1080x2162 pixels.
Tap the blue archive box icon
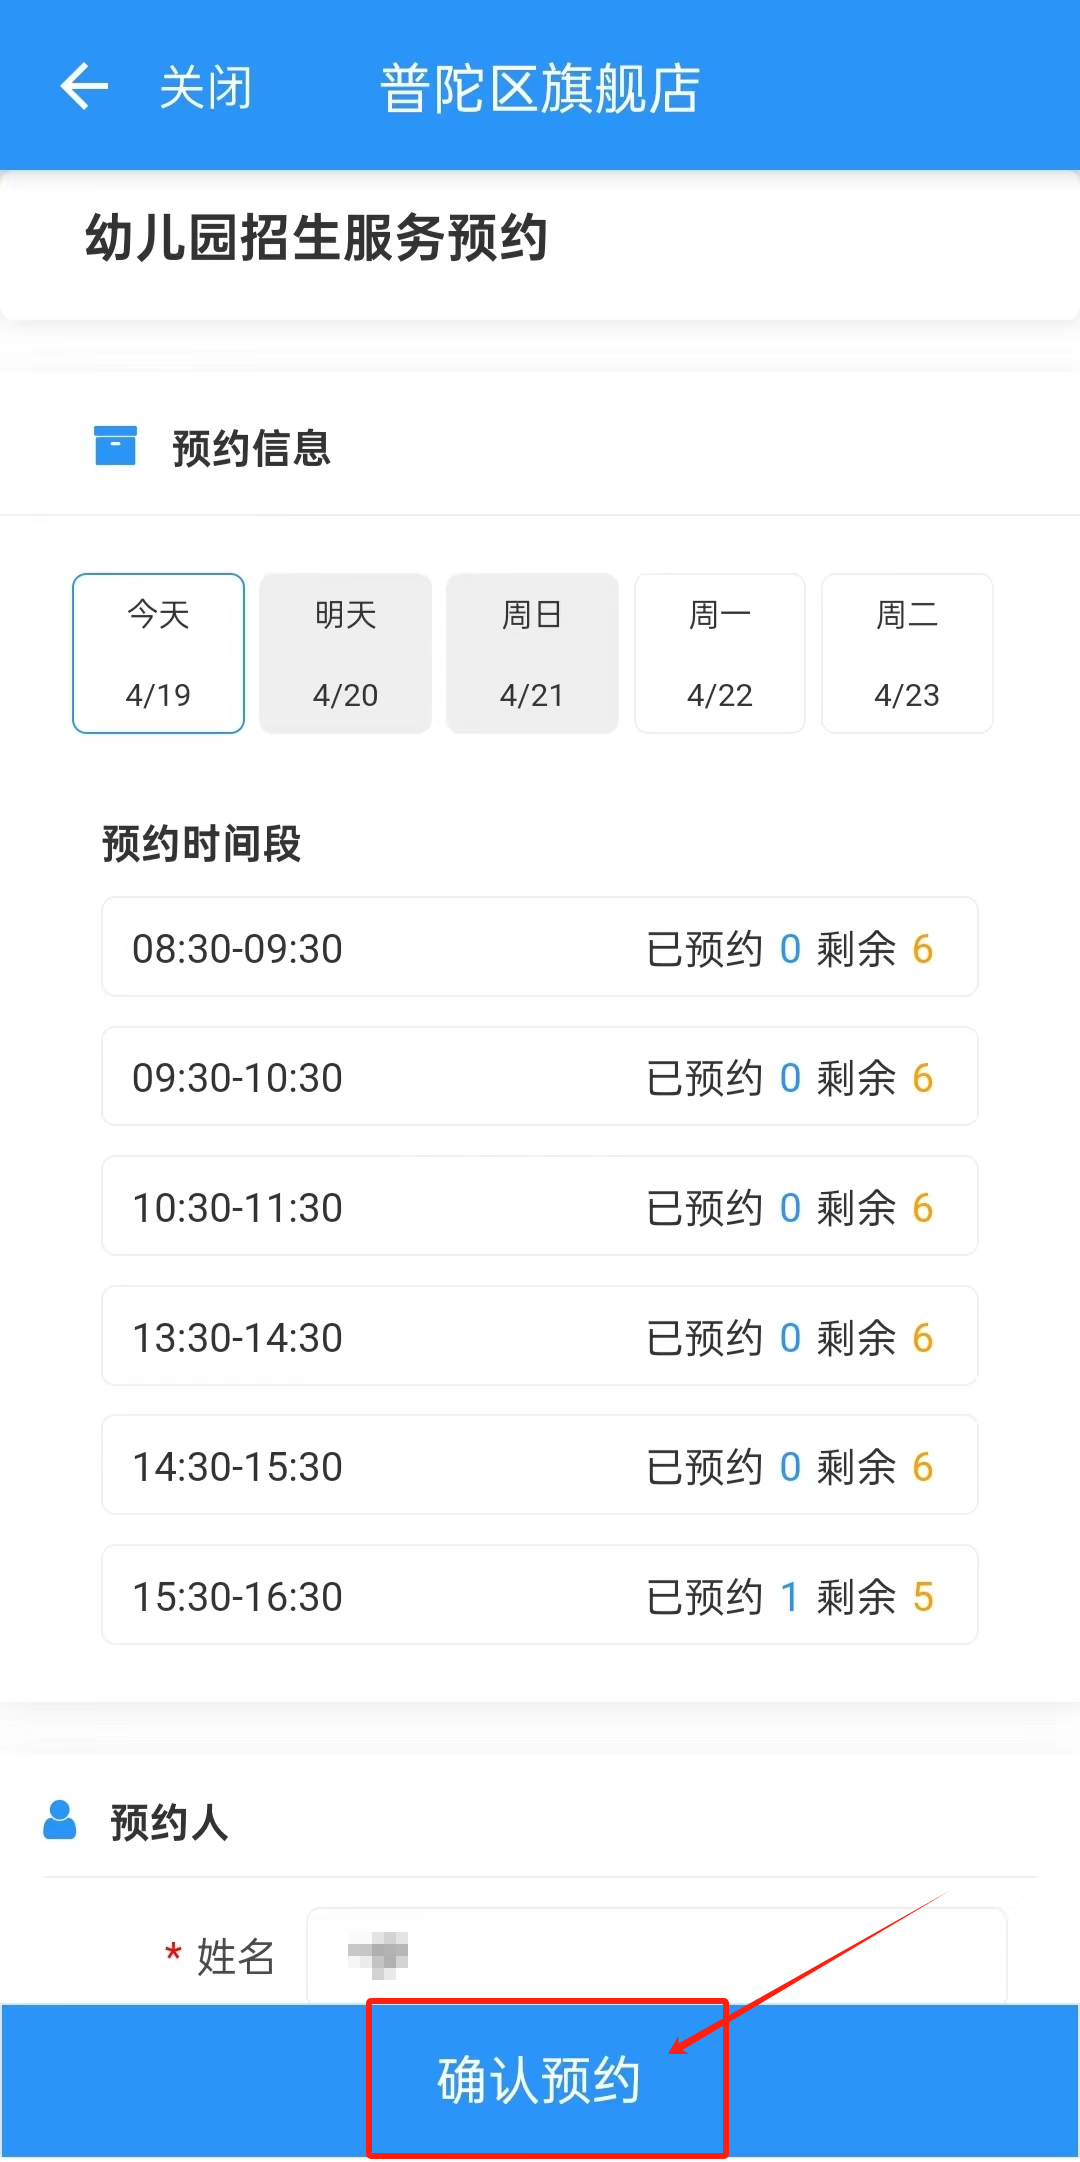tap(115, 446)
